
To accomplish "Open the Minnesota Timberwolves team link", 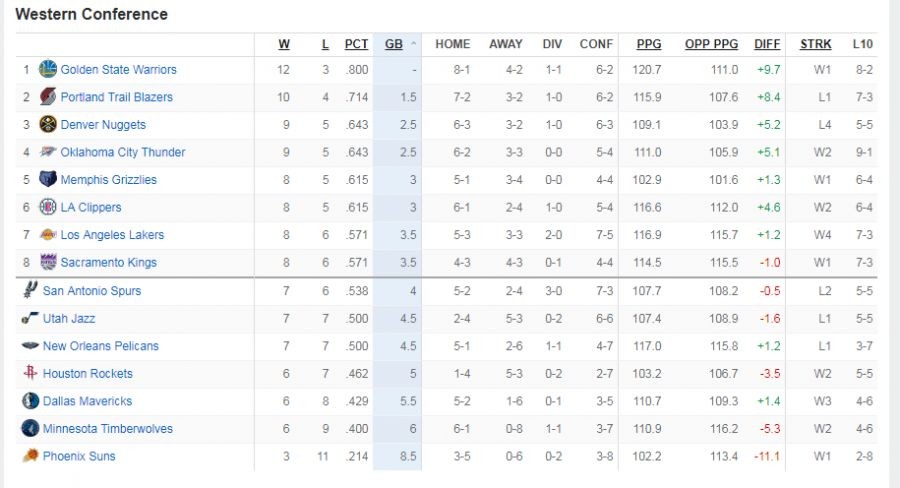I will tap(108, 429).
